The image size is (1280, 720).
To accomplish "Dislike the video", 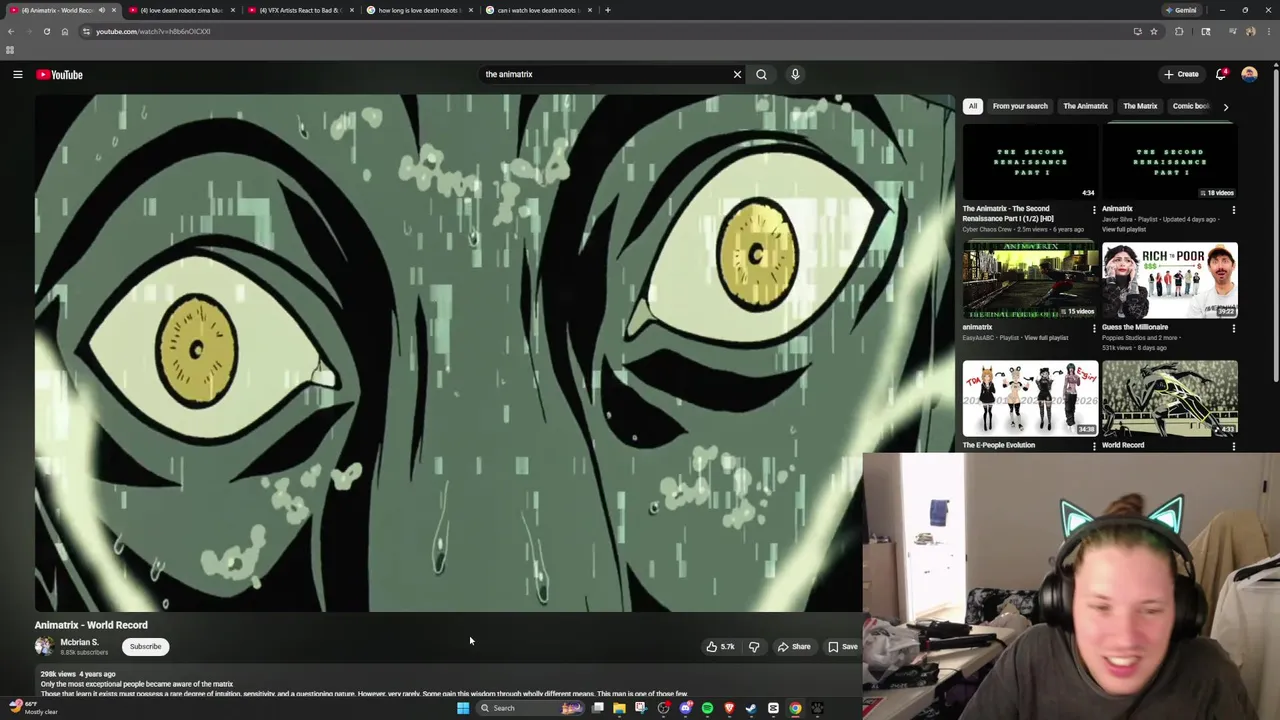I will (x=754, y=646).
